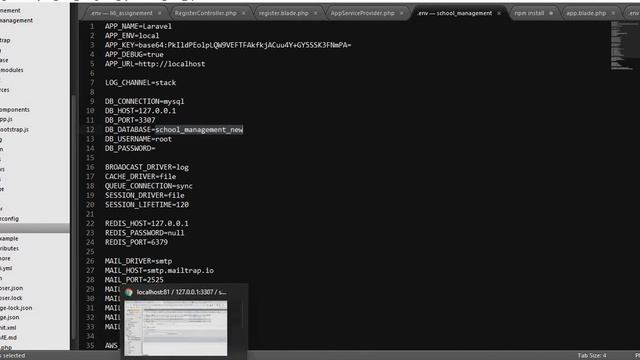The height and width of the screenshot is (360, 640).
Task: Select the highlighted school_management_new value
Action: coord(199,130)
